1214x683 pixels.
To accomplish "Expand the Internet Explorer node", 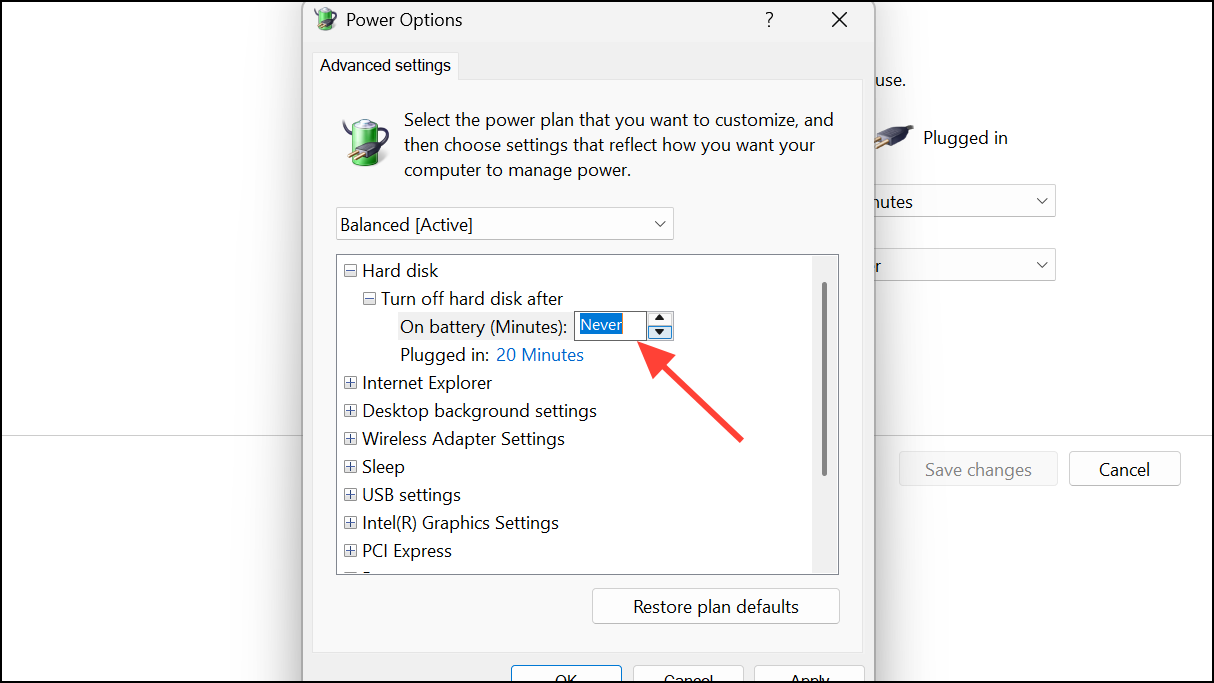I will pyautogui.click(x=350, y=383).
